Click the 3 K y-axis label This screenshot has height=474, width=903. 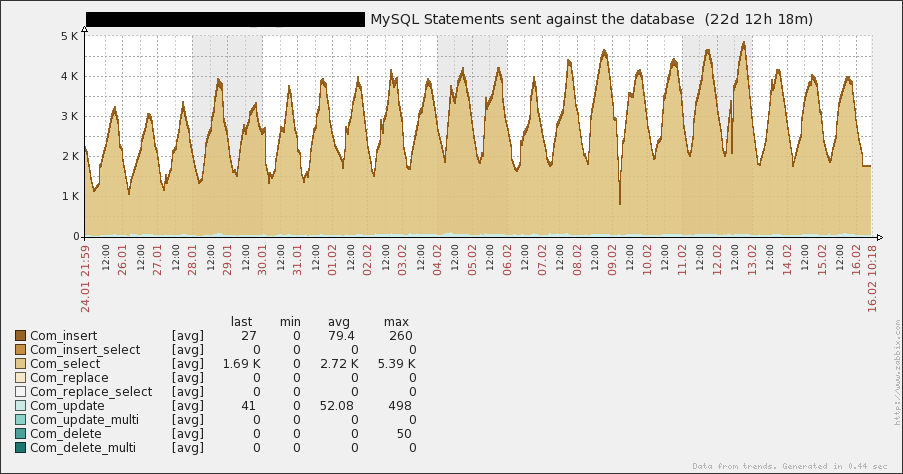pos(69,116)
